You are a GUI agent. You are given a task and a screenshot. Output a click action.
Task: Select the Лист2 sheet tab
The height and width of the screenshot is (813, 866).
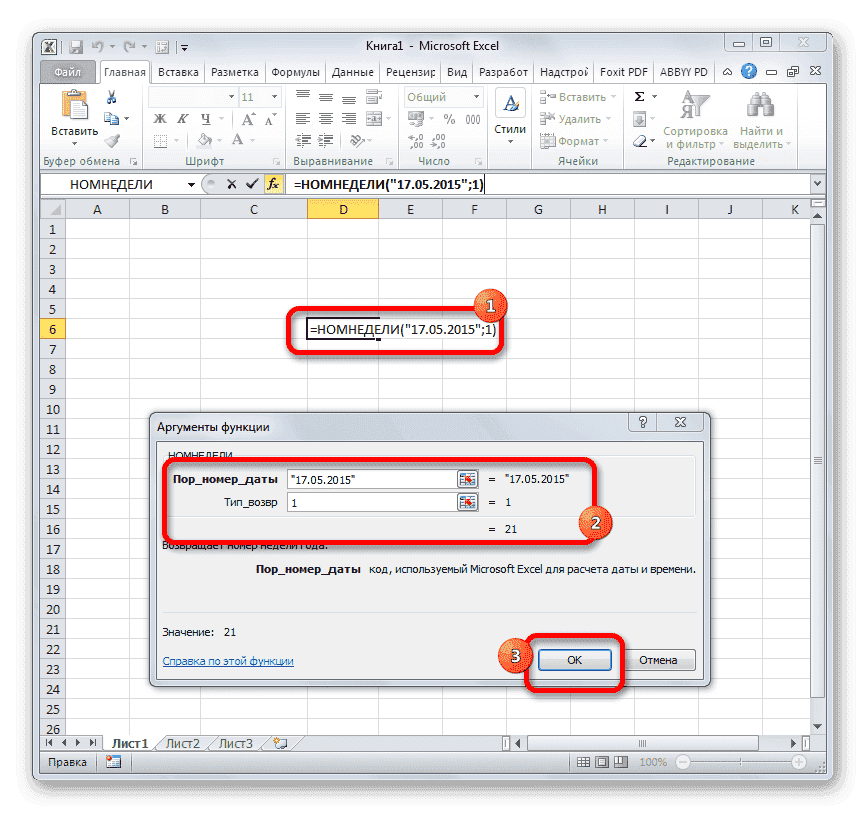coord(182,743)
